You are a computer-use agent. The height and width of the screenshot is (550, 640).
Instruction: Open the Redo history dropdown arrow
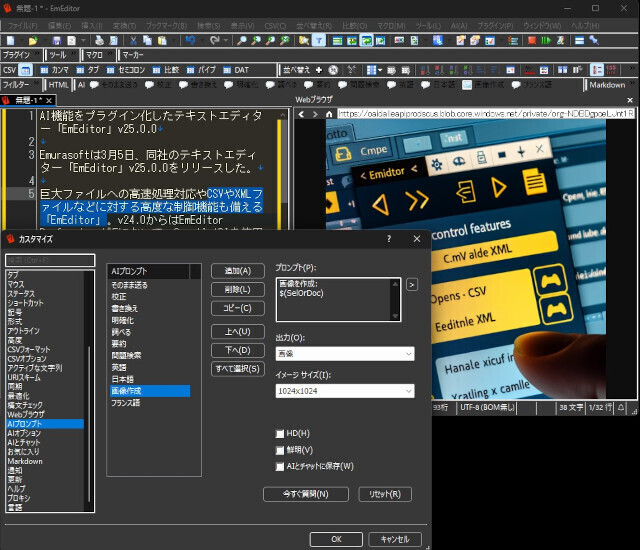225,40
